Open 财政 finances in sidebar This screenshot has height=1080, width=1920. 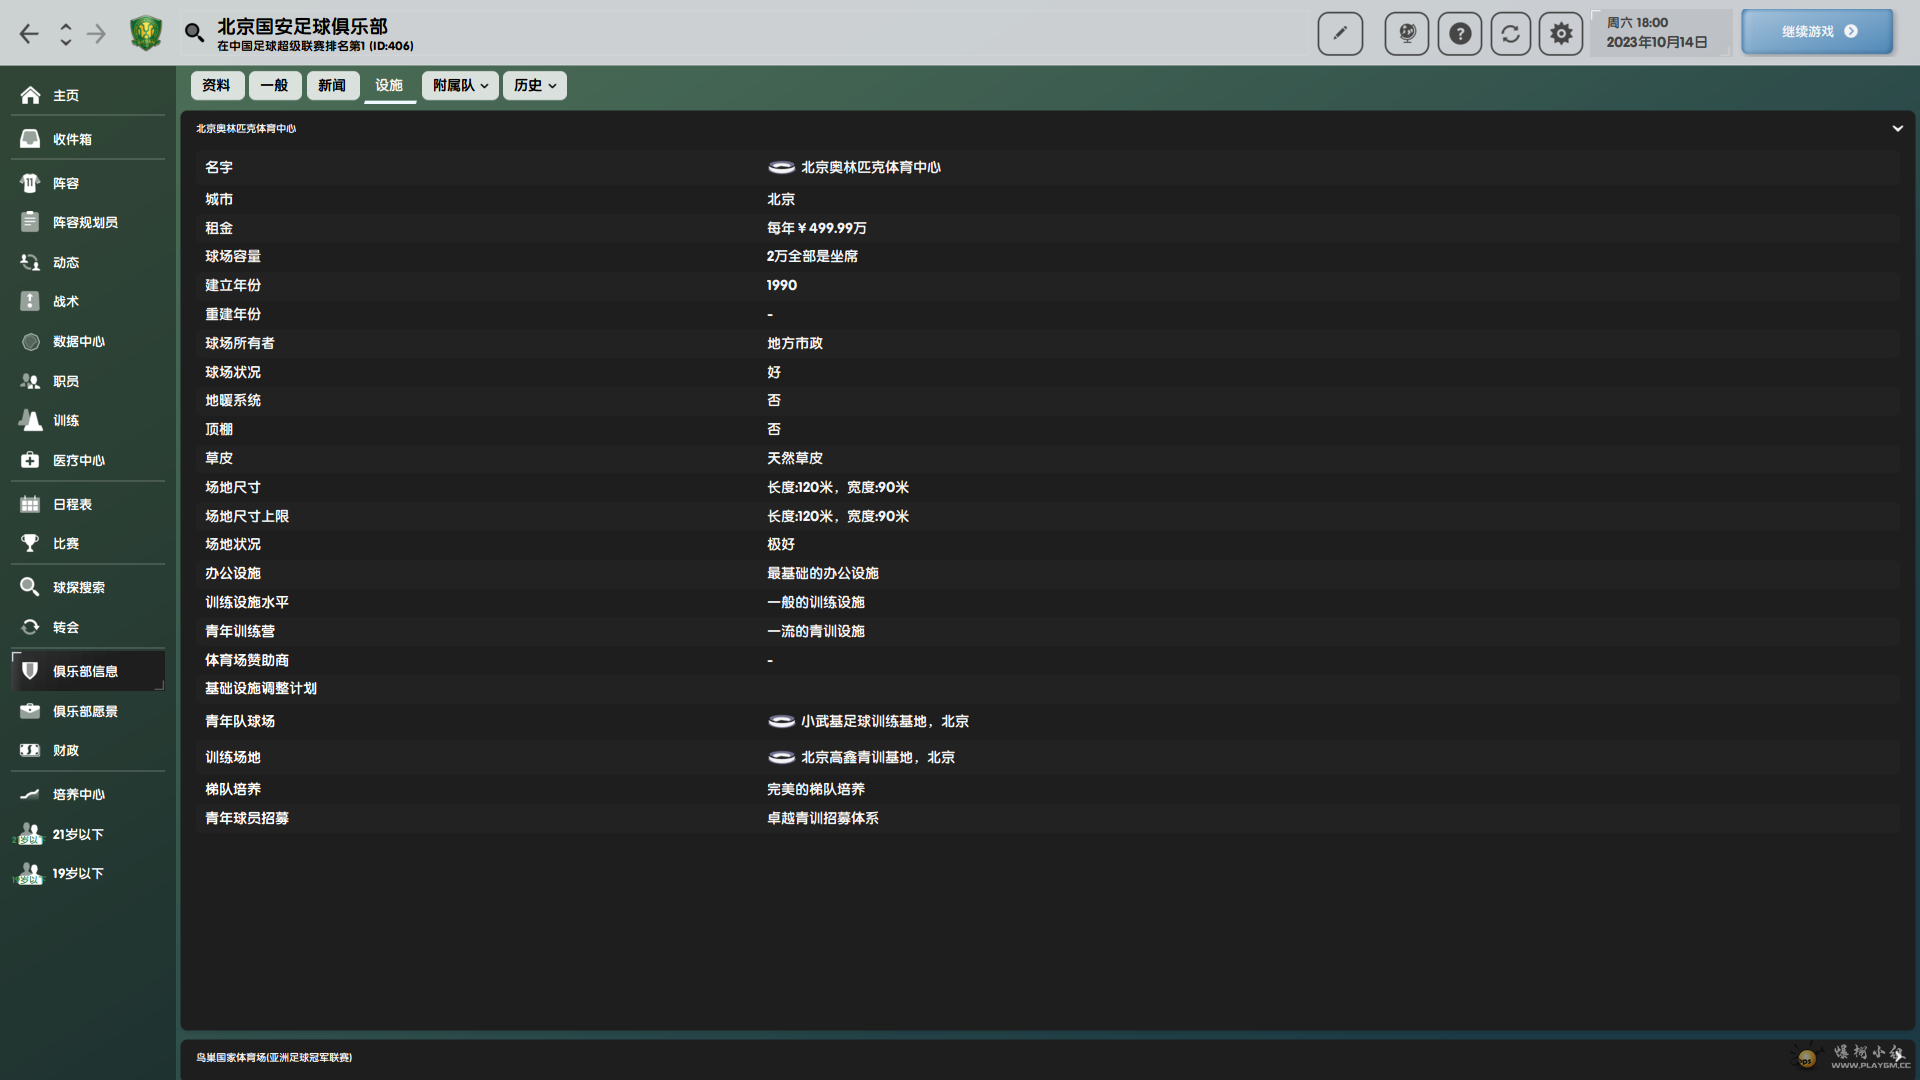point(88,750)
